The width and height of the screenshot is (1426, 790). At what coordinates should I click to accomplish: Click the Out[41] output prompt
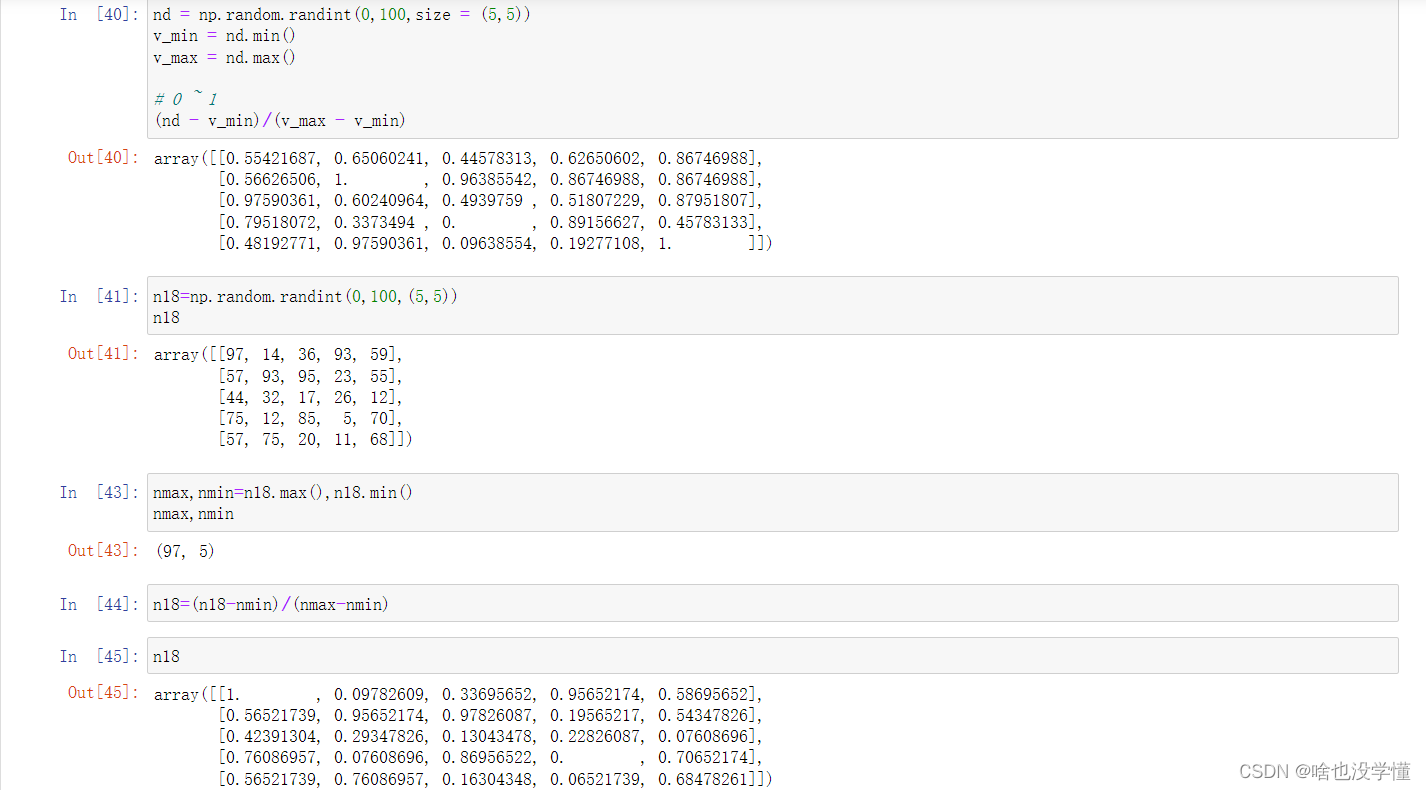(x=104, y=354)
